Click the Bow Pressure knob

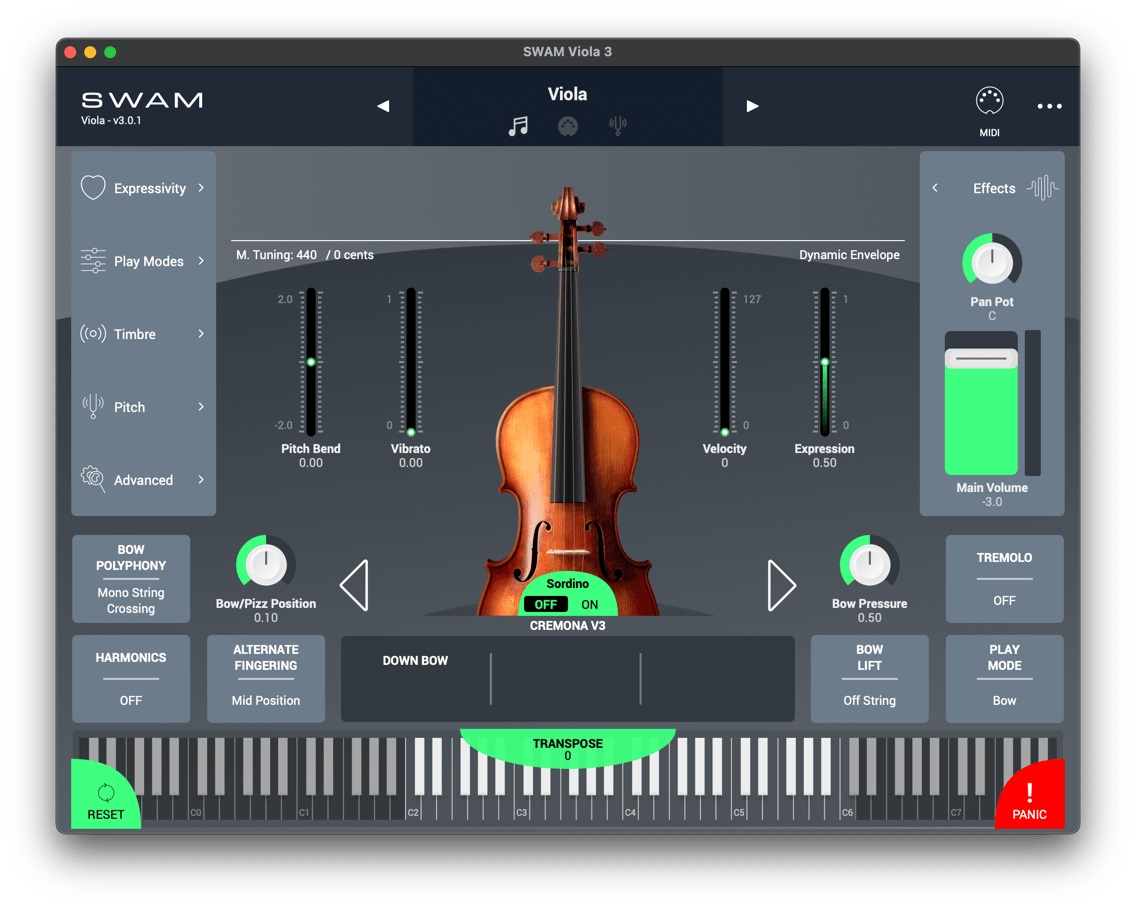click(x=869, y=564)
